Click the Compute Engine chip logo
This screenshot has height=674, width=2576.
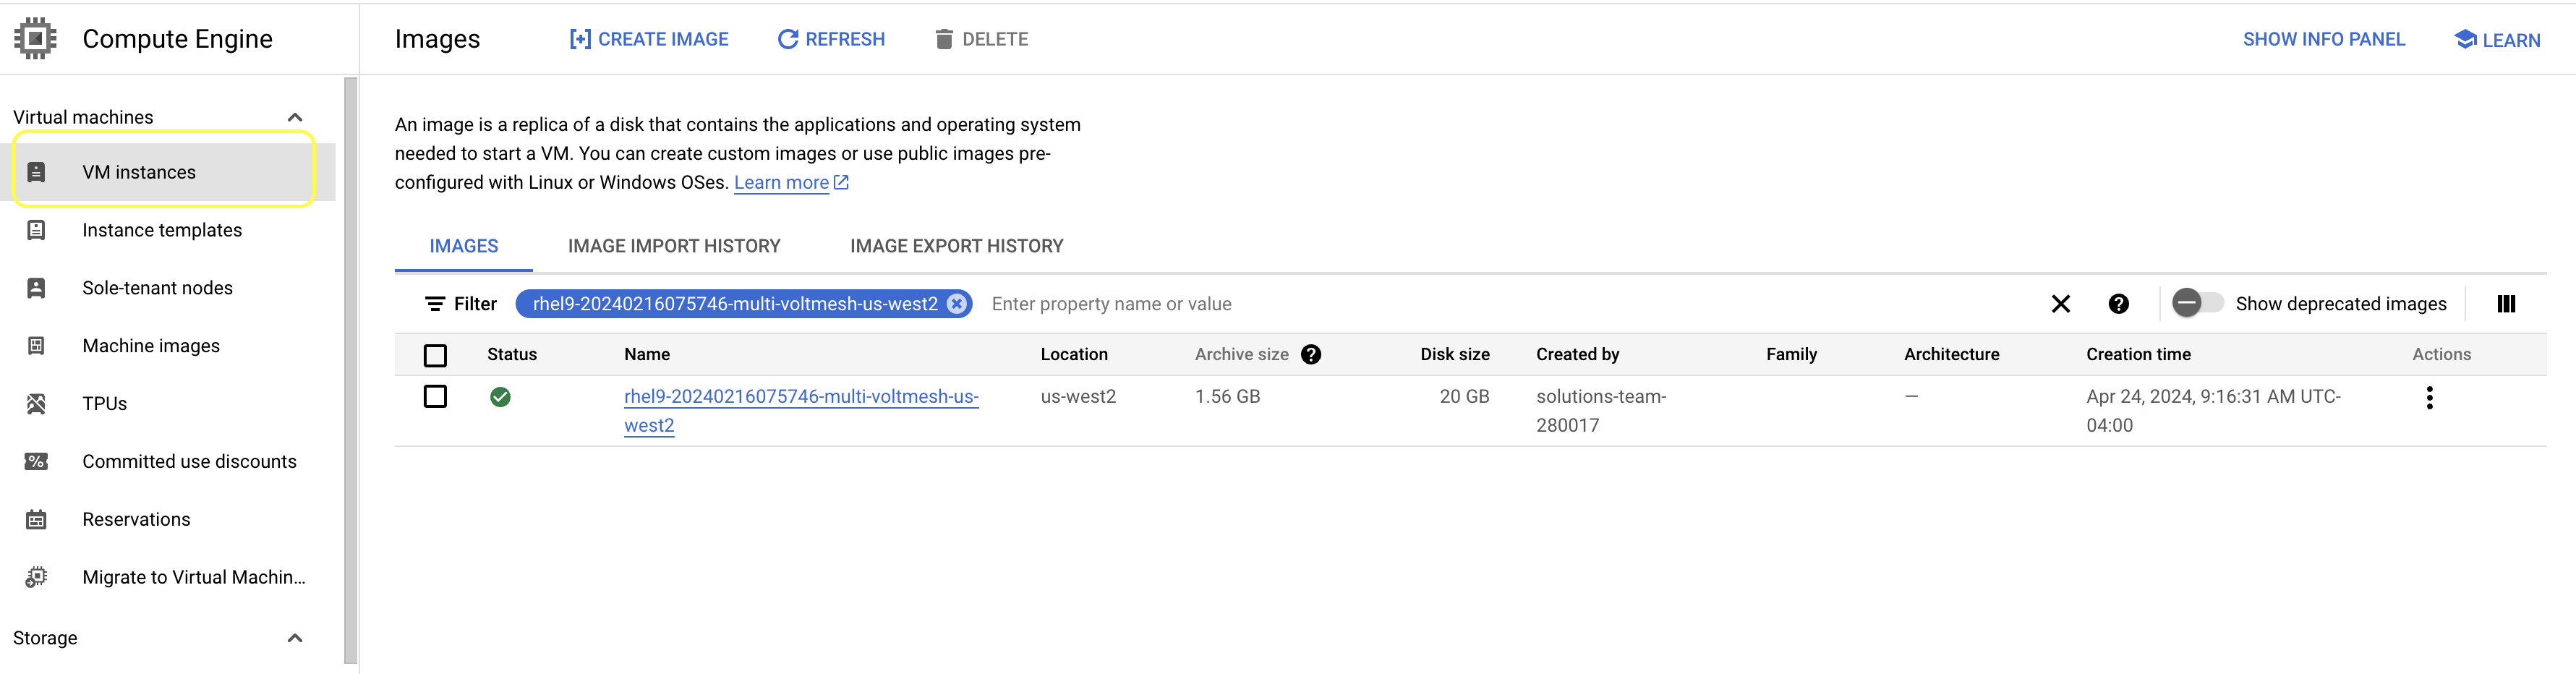(x=36, y=39)
